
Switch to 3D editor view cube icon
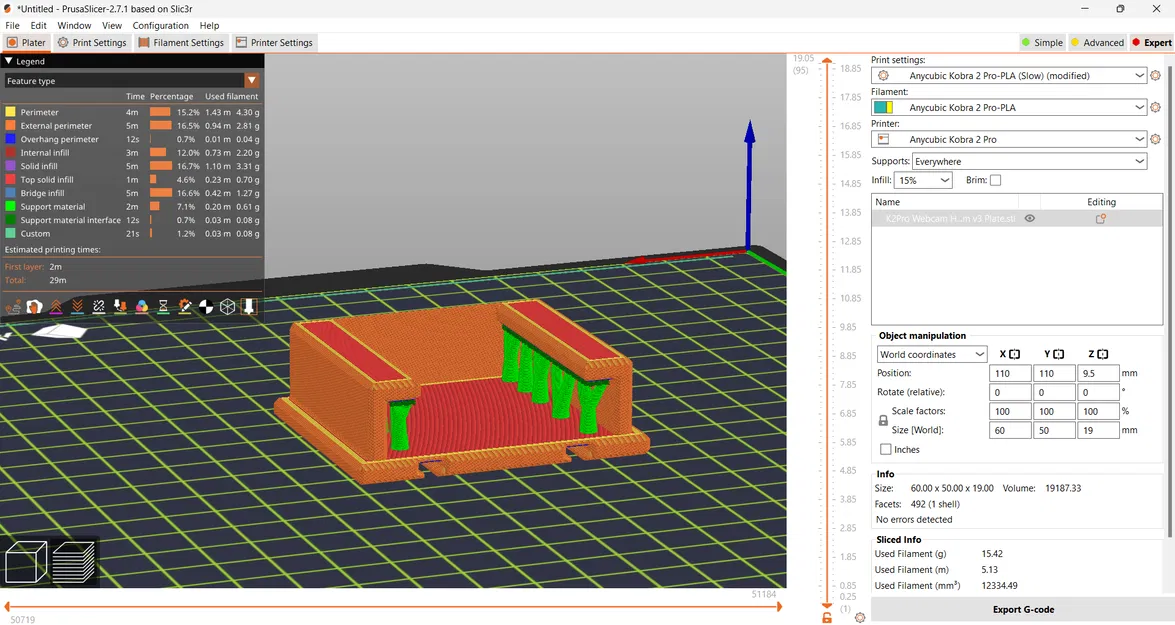point(26,562)
